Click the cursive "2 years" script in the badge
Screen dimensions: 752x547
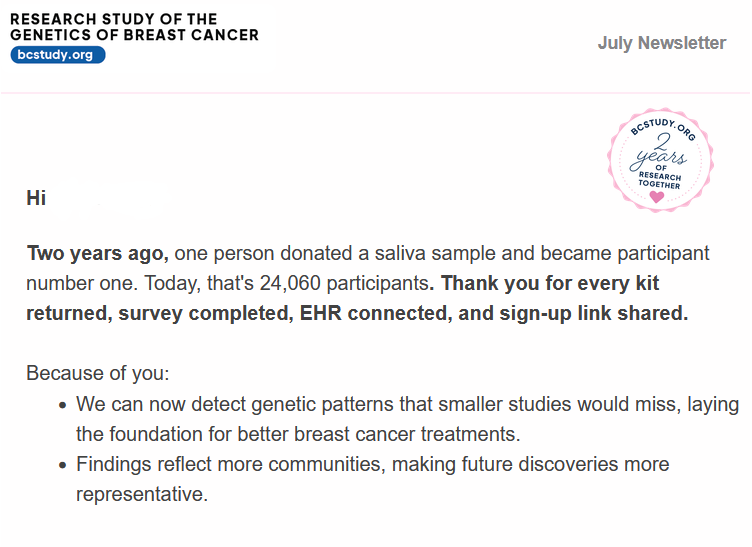point(659,151)
